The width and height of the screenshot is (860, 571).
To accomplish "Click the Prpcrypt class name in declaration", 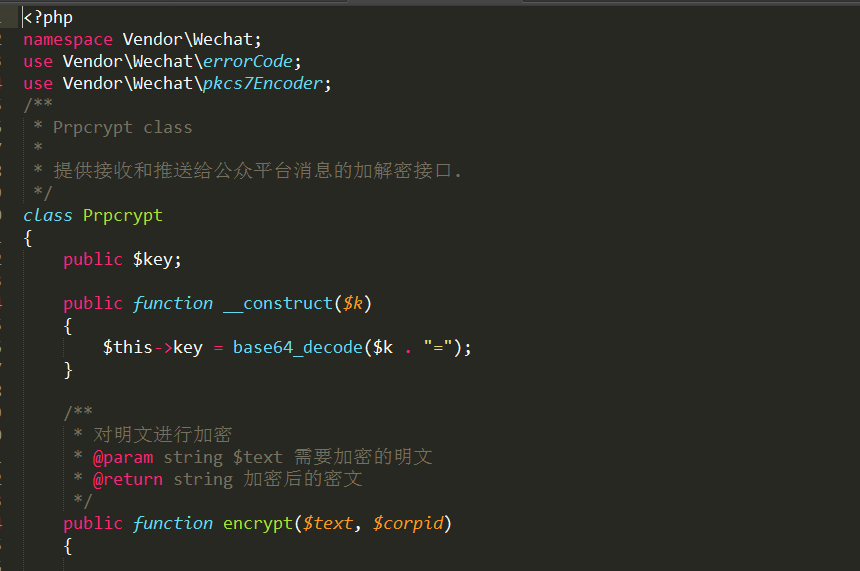I will pos(122,215).
